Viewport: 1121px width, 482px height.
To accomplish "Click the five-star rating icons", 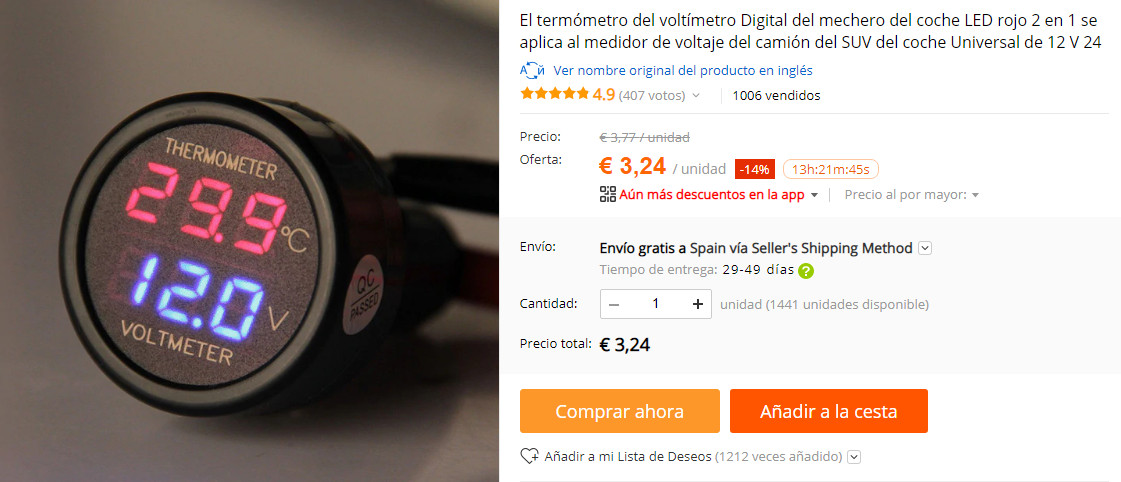I will point(555,94).
